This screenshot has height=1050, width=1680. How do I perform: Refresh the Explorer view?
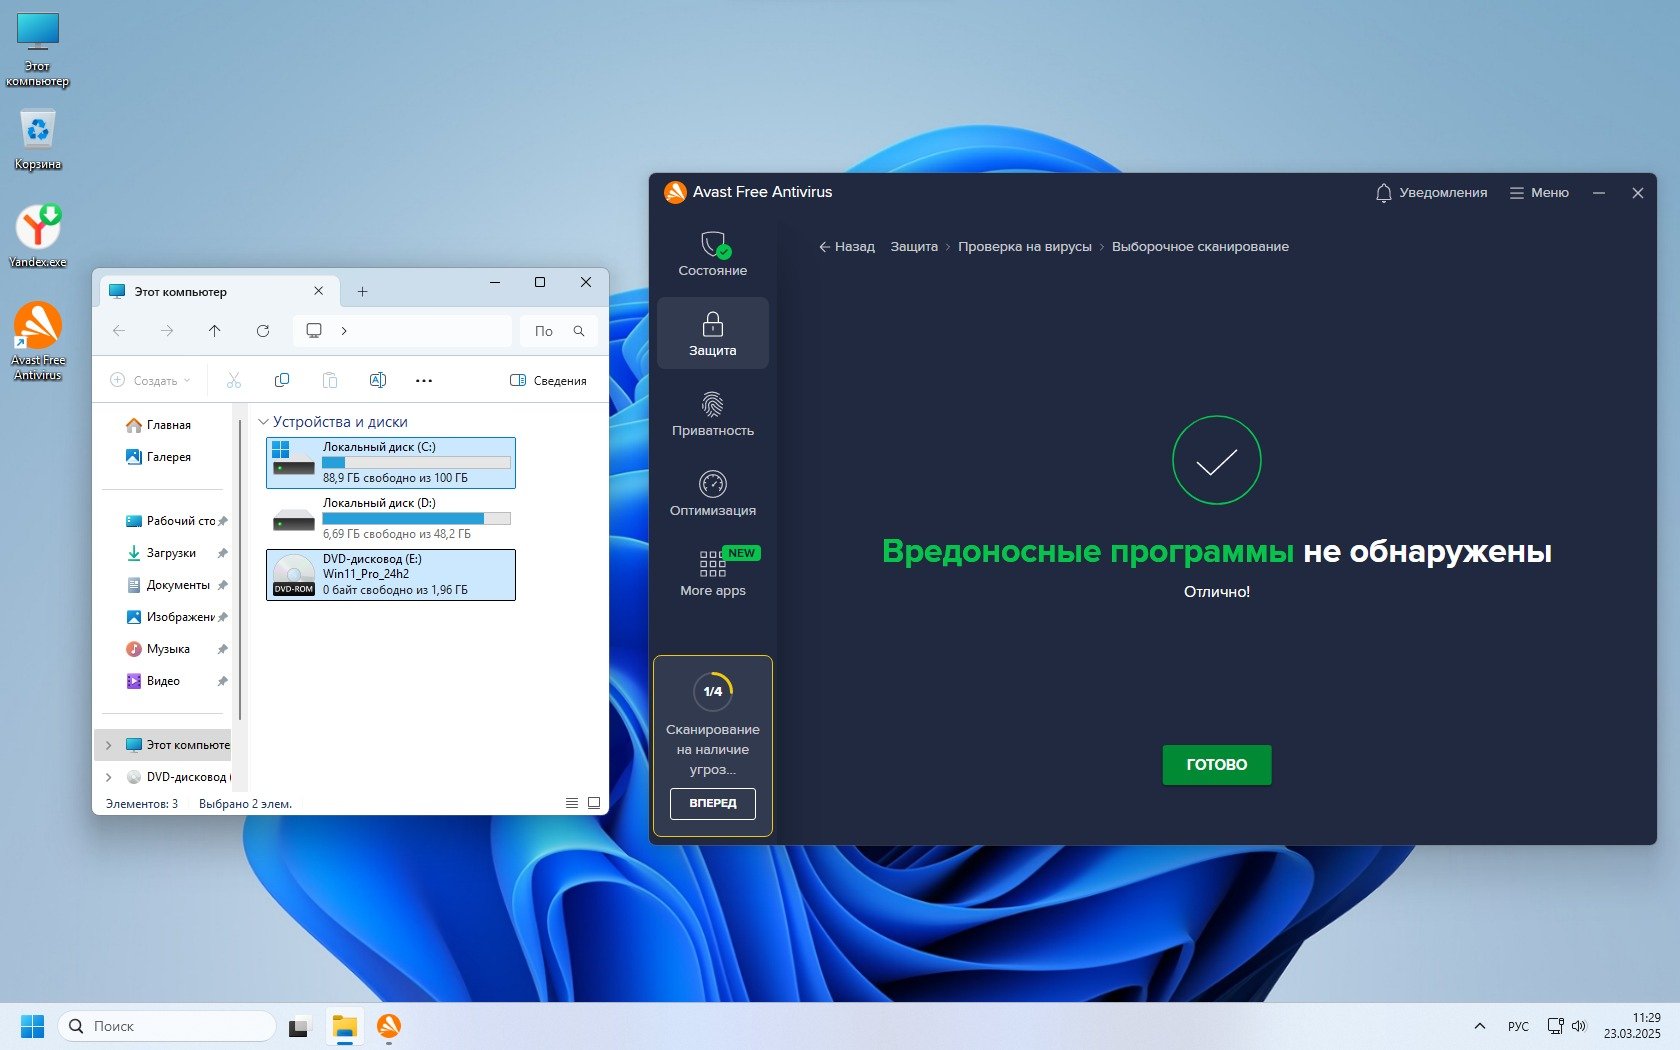click(263, 331)
